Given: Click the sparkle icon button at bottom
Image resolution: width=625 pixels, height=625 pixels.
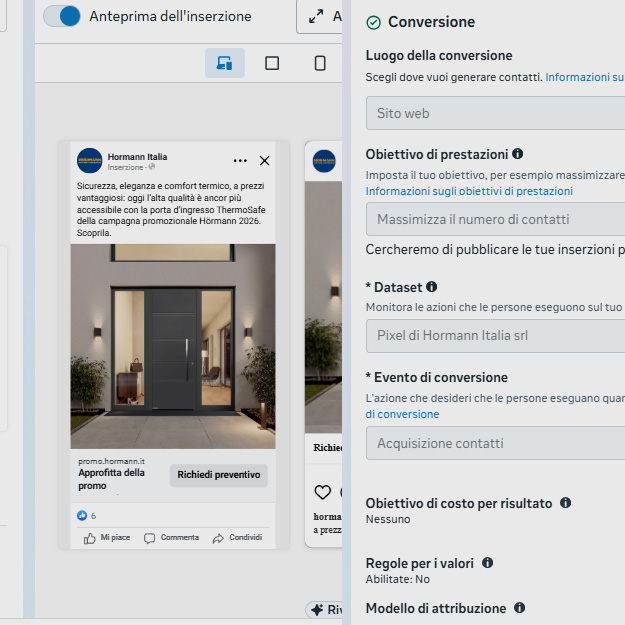Looking at the screenshot, I should [324, 609].
